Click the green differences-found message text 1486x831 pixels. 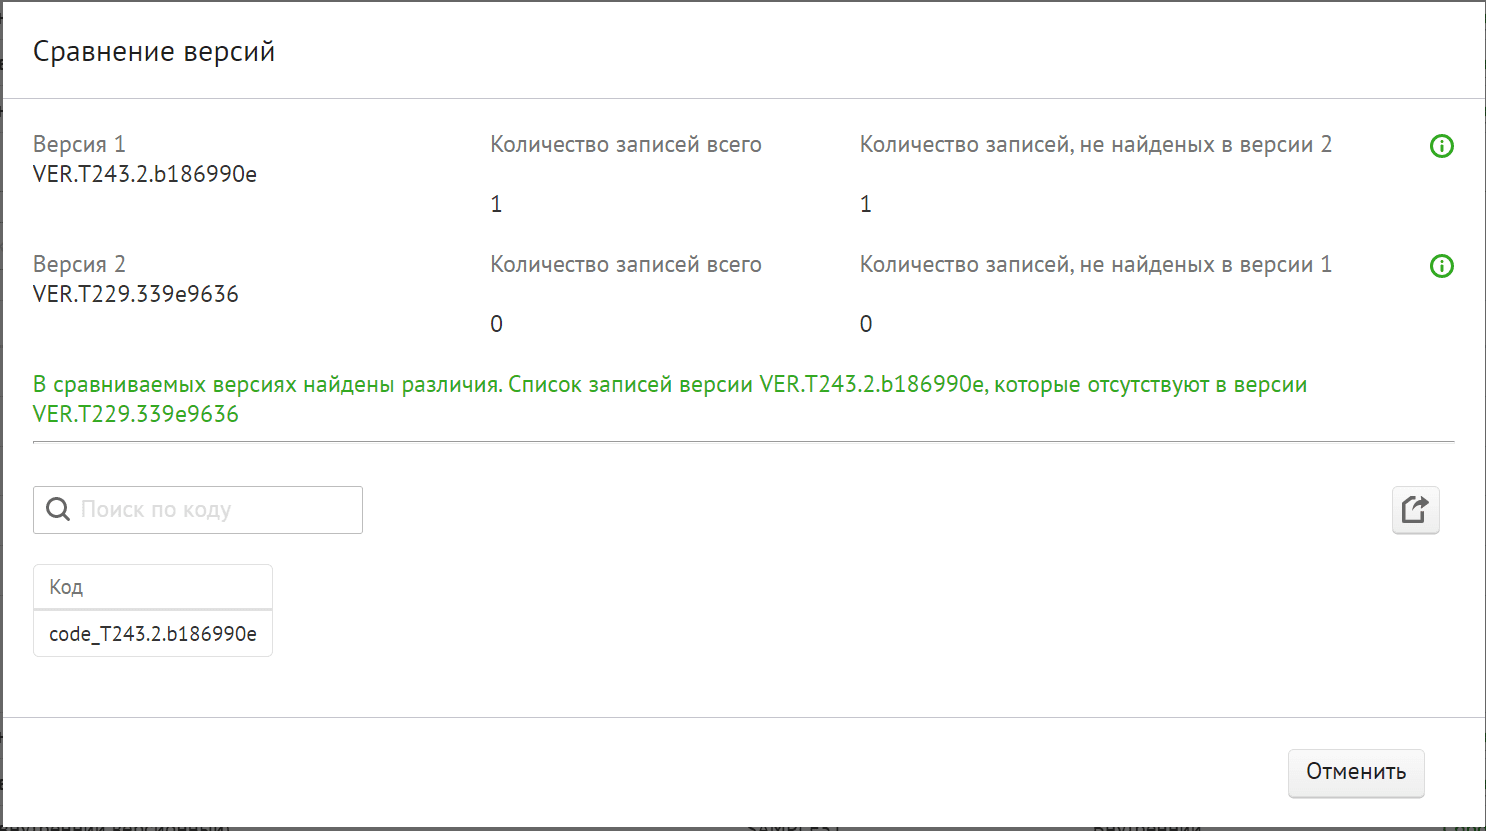click(x=669, y=386)
